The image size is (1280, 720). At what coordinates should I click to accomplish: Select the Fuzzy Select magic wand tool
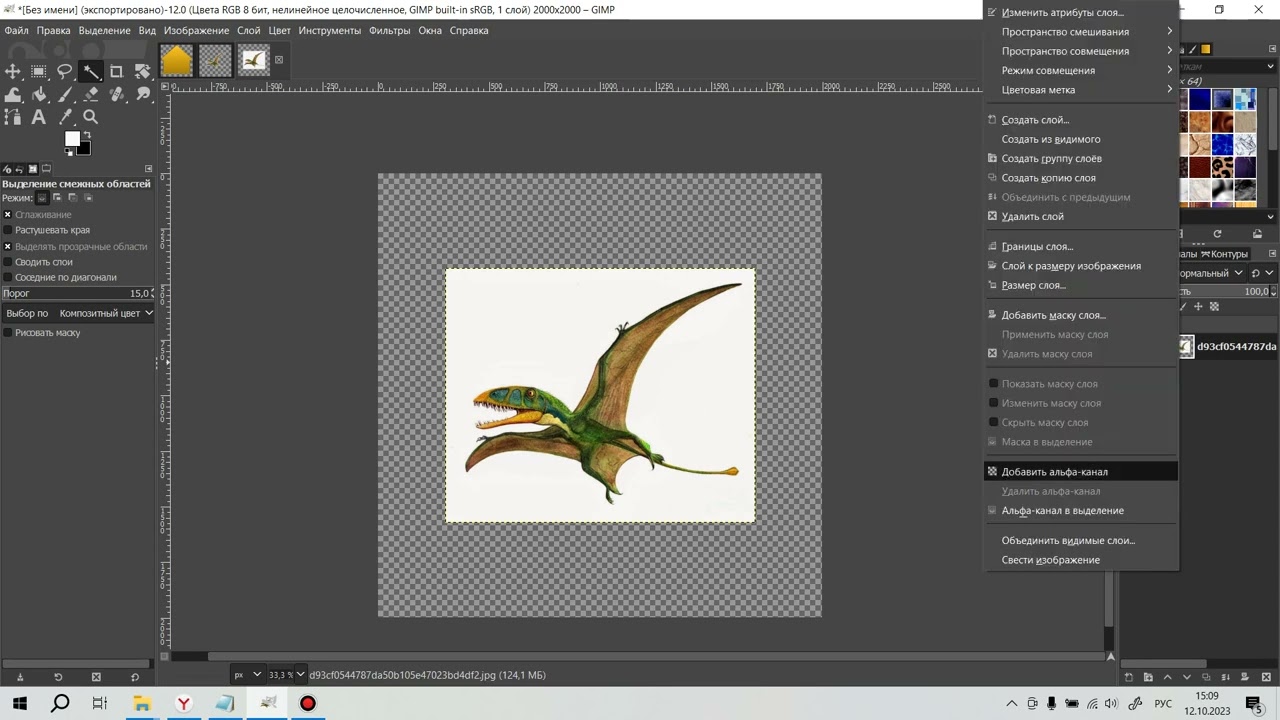(91, 71)
